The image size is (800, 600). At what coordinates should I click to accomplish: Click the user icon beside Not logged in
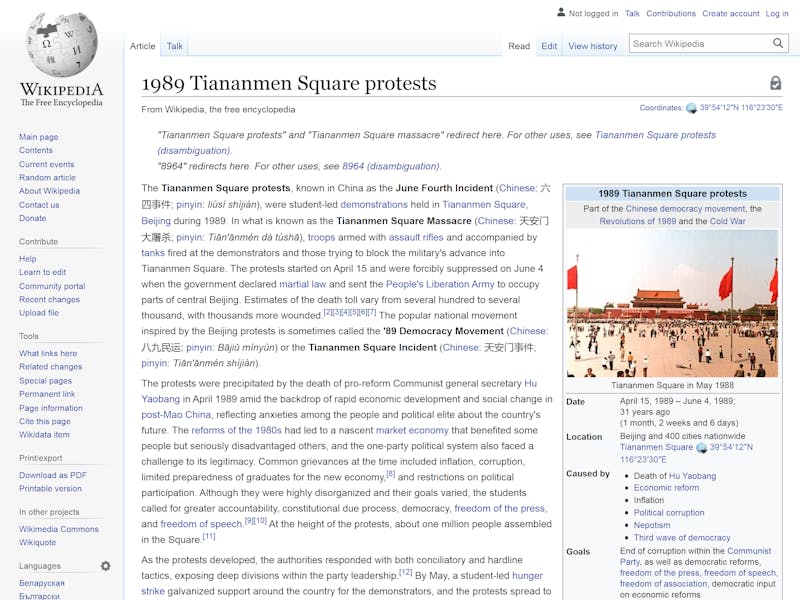pos(561,12)
